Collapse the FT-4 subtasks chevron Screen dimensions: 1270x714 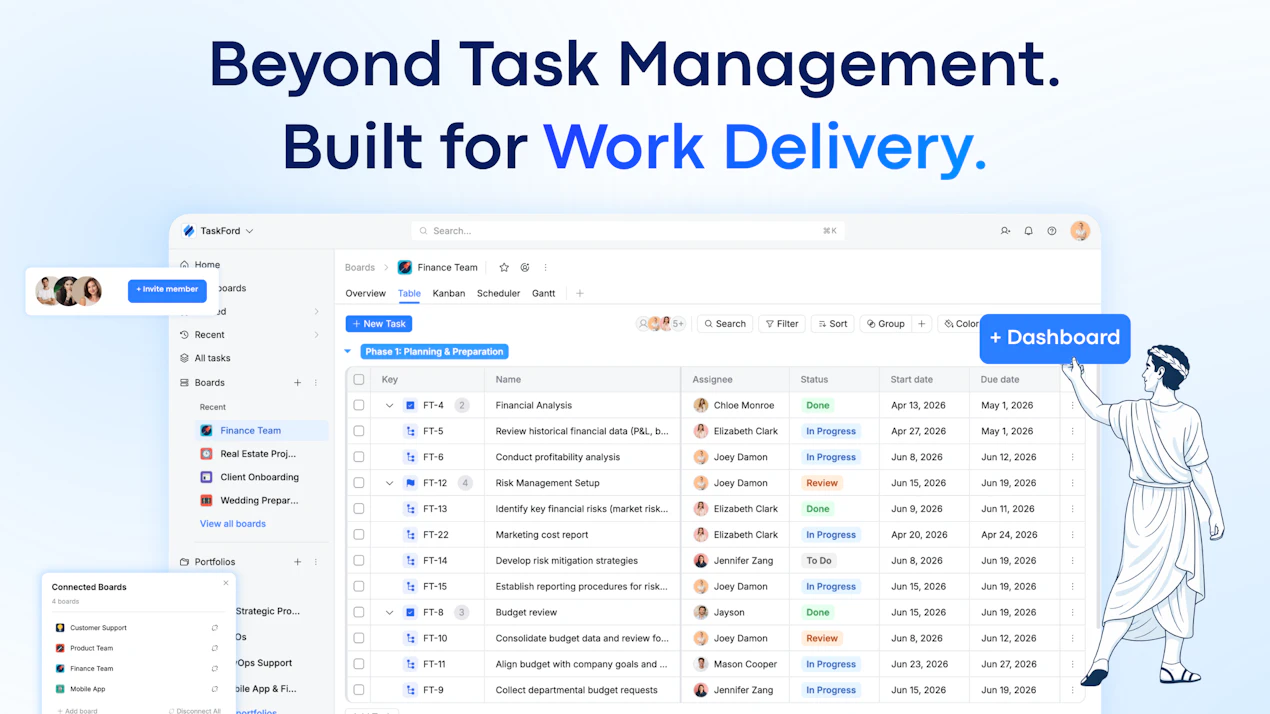pyautogui.click(x=389, y=406)
